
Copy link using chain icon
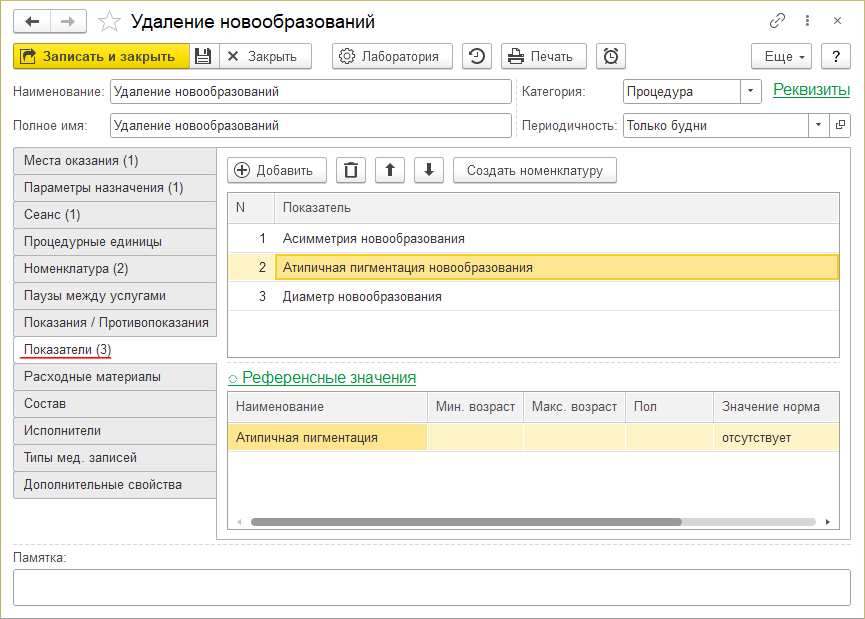click(777, 20)
